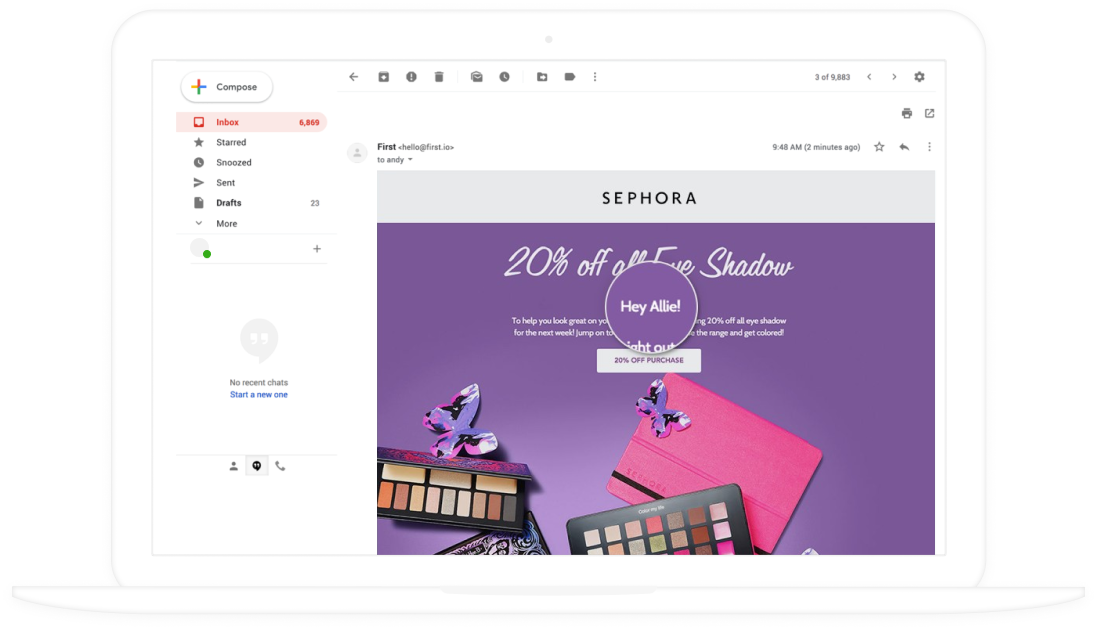Screen dimensions: 1098x630
Task: Click the Compose button
Action: click(x=227, y=87)
